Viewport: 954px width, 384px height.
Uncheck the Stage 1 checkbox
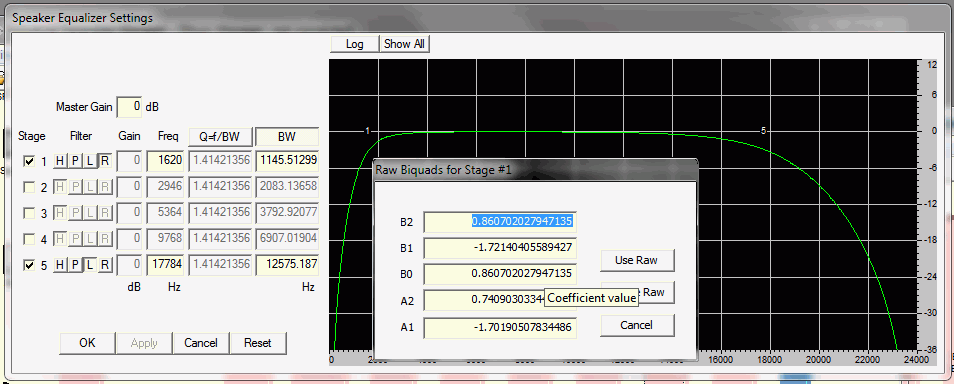click(x=29, y=162)
